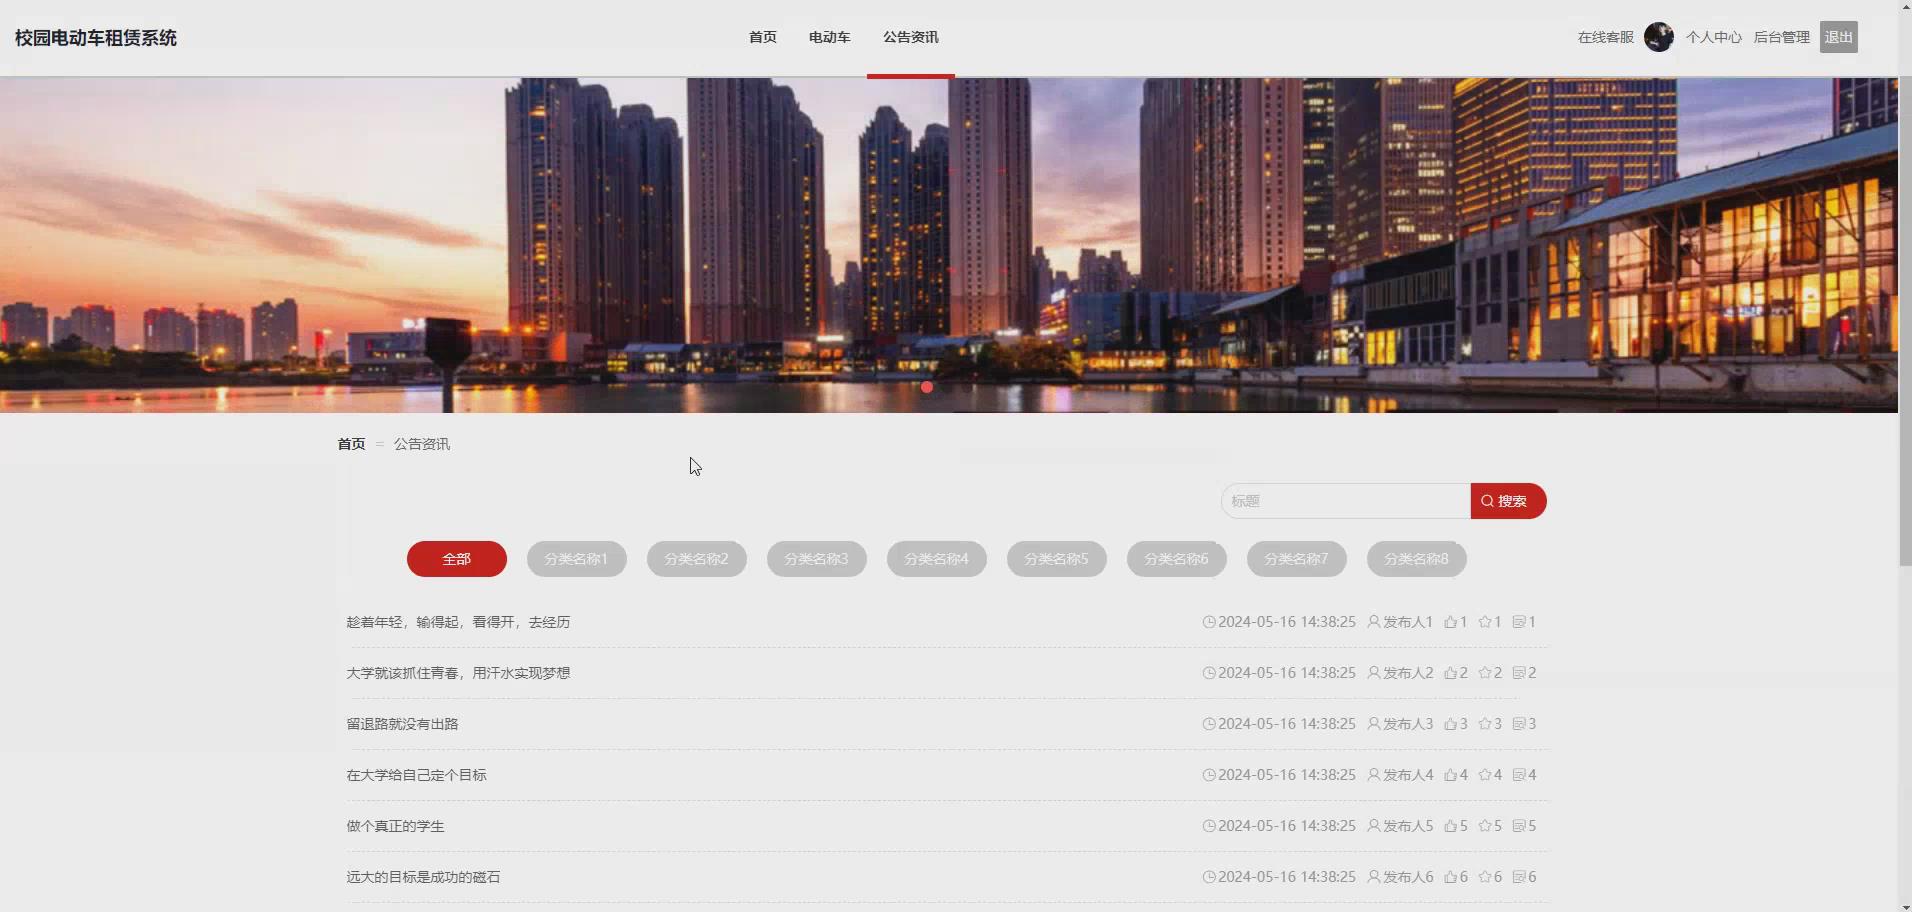The width and height of the screenshot is (1912, 912).
Task: Click star icon in 发布人6 row
Action: click(x=1484, y=877)
